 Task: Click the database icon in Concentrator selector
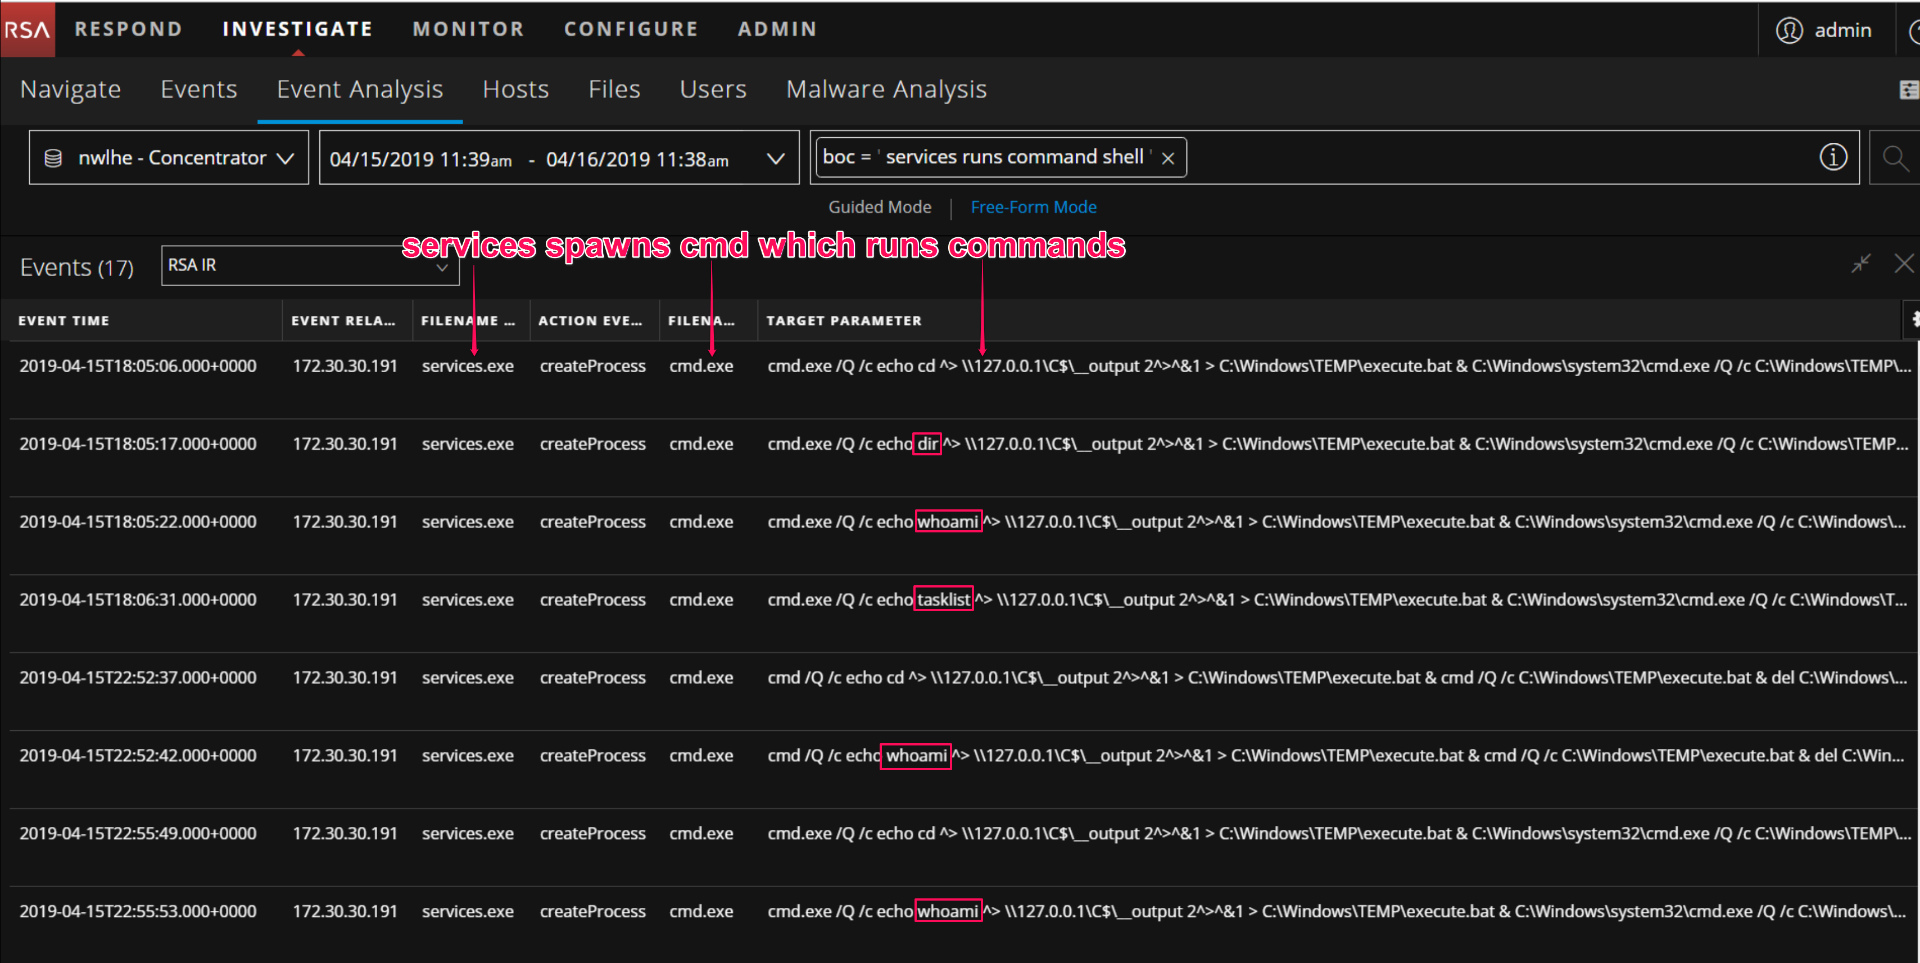(x=54, y=158)
